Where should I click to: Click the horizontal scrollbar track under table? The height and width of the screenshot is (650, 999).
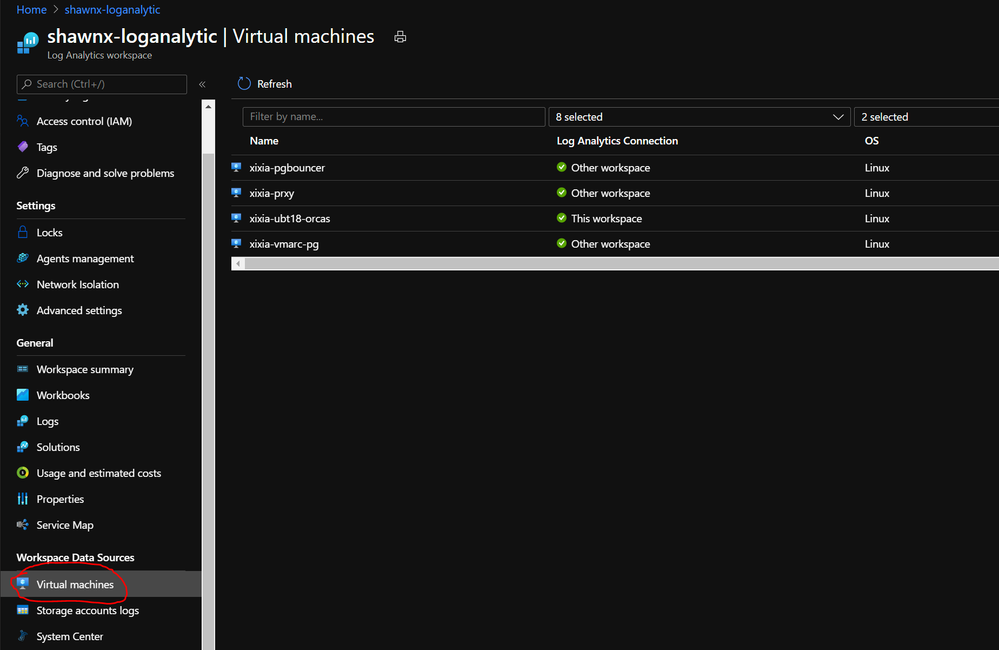click(x=621, y=263)
